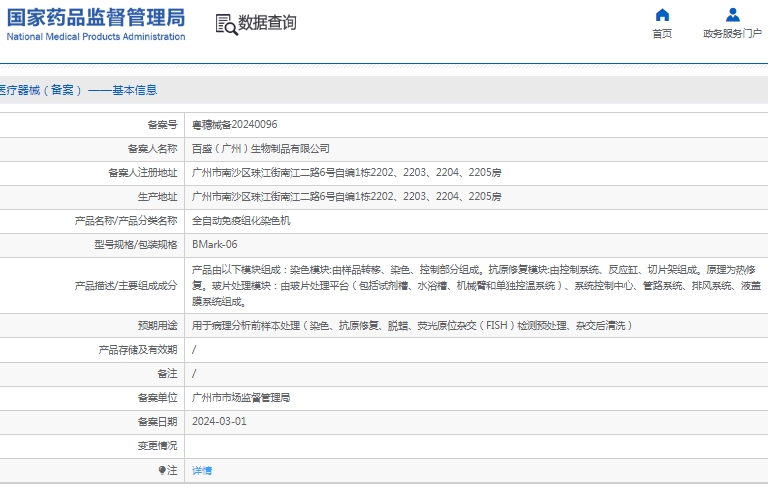Select the 备案人注册地址 address value
The height and width of the screenshot is (488, 768).
click(347, 172)
